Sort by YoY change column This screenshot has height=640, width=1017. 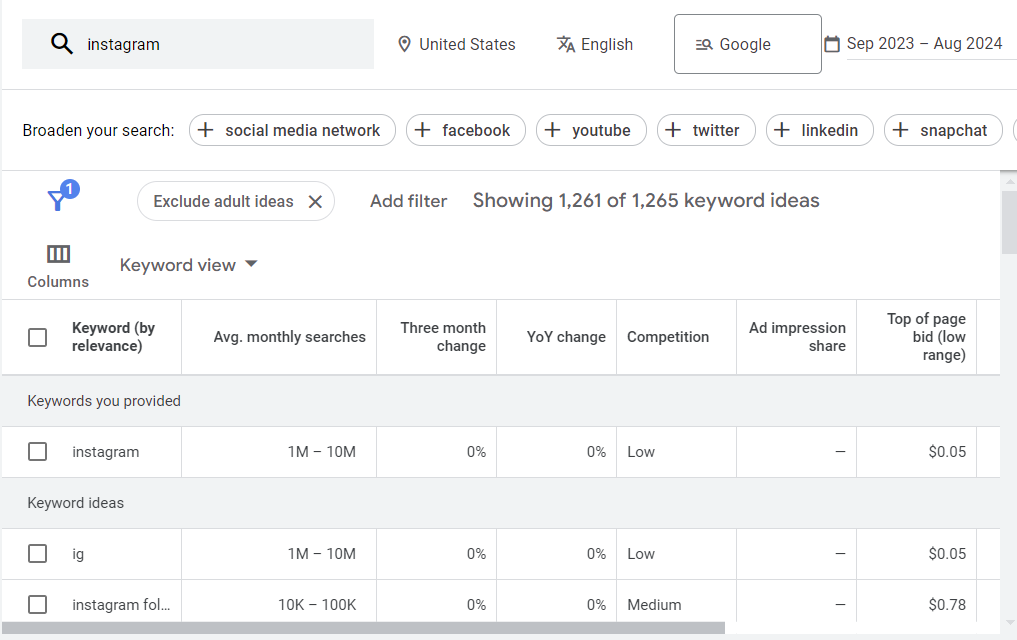pyautogui.click(x=566, y=337)
